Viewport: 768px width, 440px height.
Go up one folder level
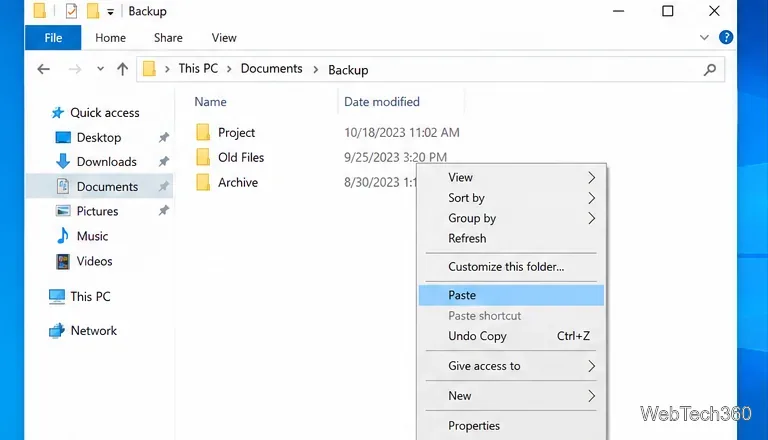point(122,69)
